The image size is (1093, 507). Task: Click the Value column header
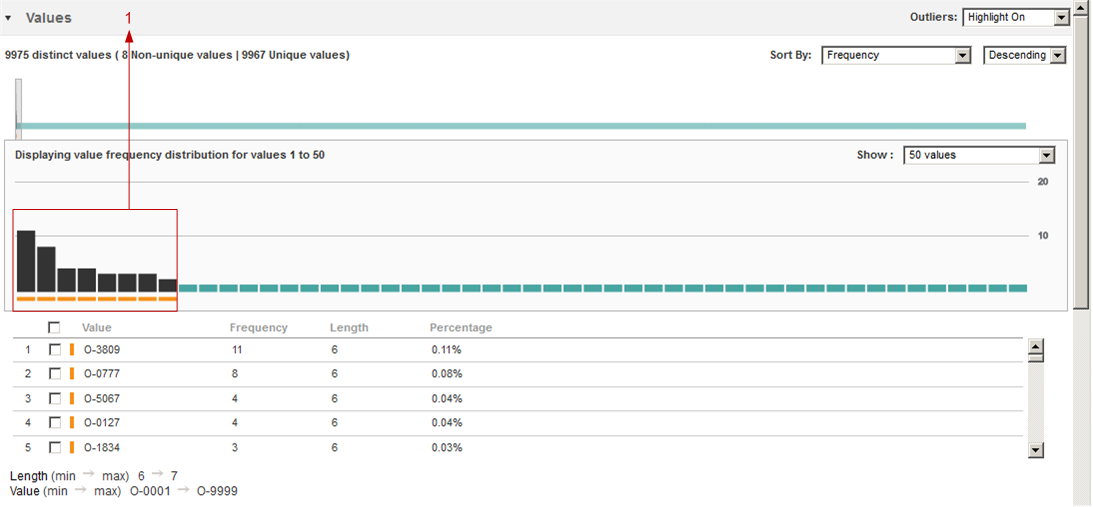point(97,328)
